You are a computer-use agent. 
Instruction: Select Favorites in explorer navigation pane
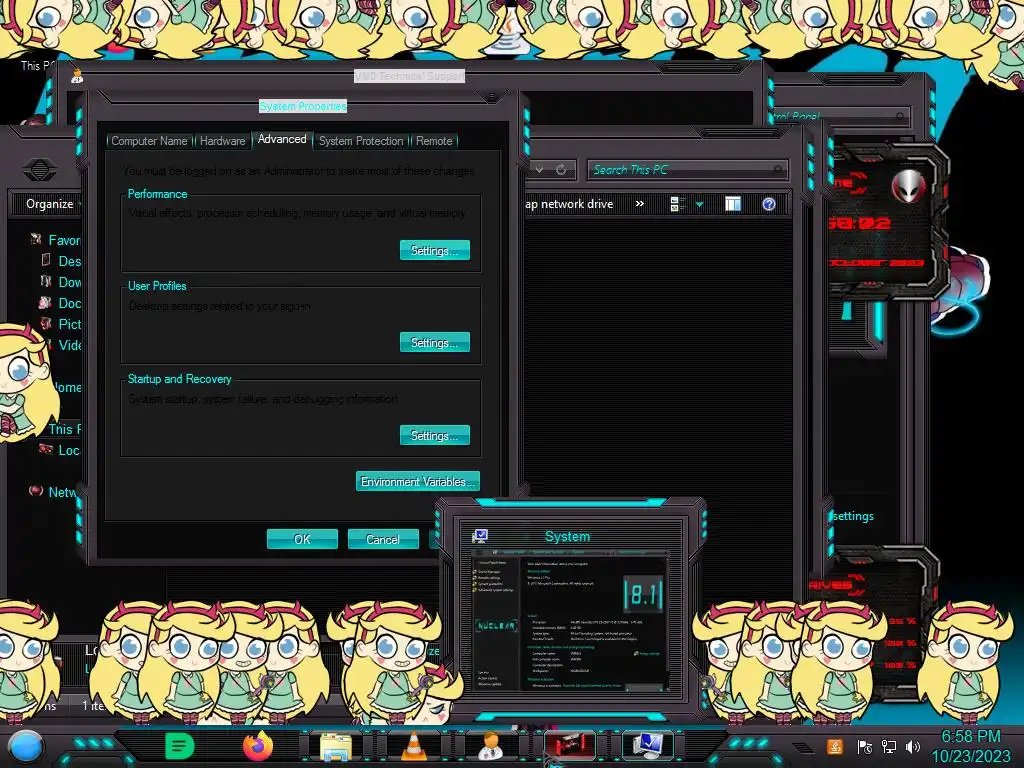(x=55, y=240)
